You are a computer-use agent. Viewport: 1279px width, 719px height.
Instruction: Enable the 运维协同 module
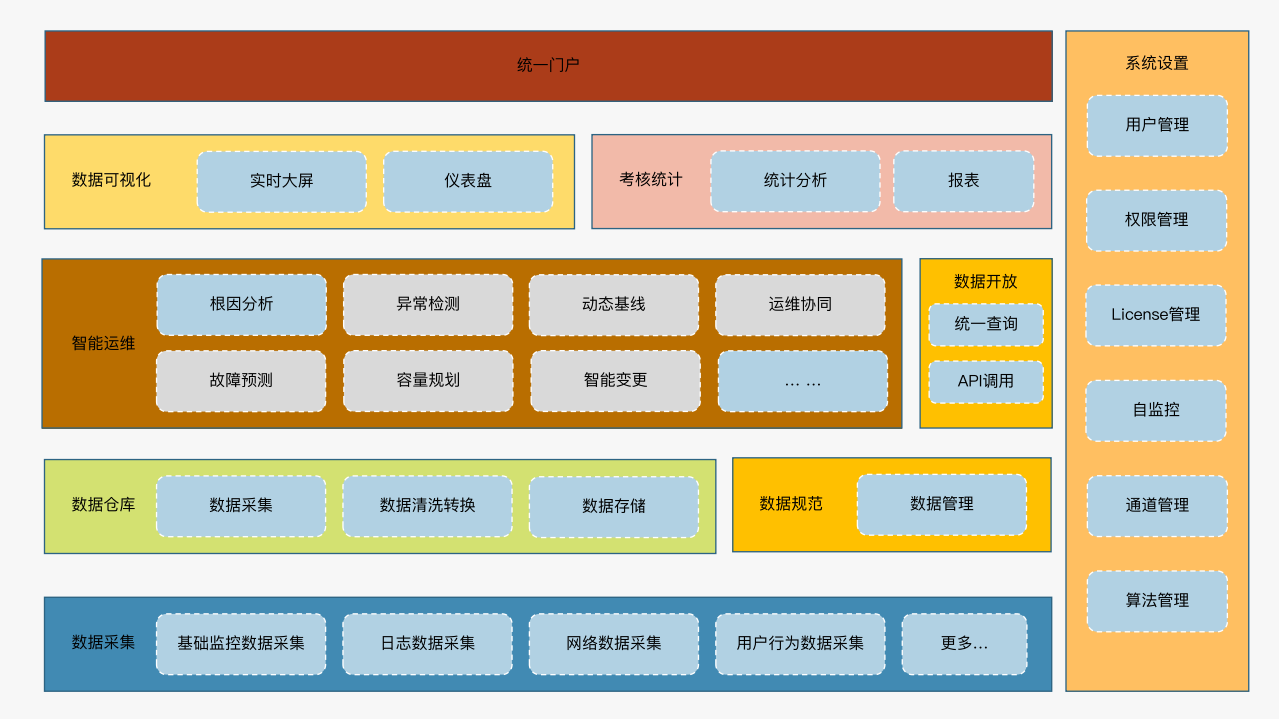click(800, 305)
